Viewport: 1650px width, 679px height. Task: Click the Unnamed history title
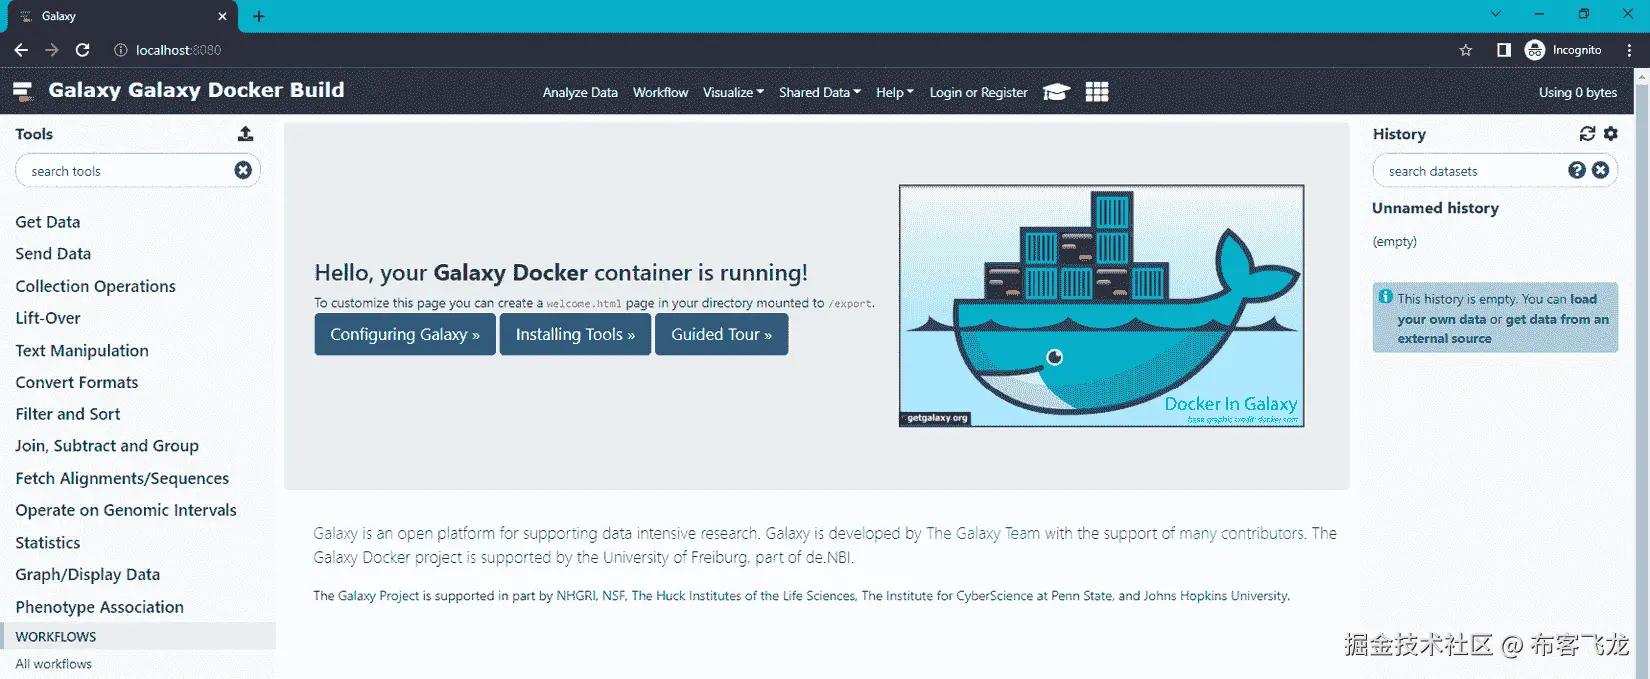pos(1435,208)
